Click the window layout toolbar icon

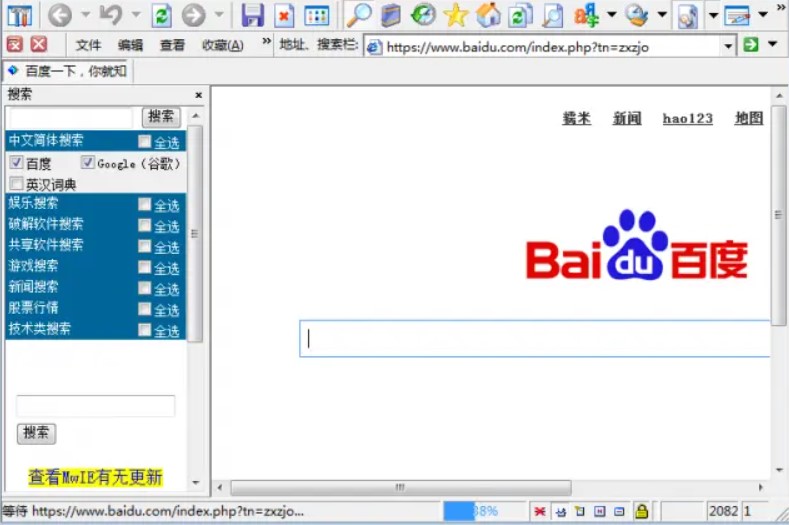[x=737, y=15]
